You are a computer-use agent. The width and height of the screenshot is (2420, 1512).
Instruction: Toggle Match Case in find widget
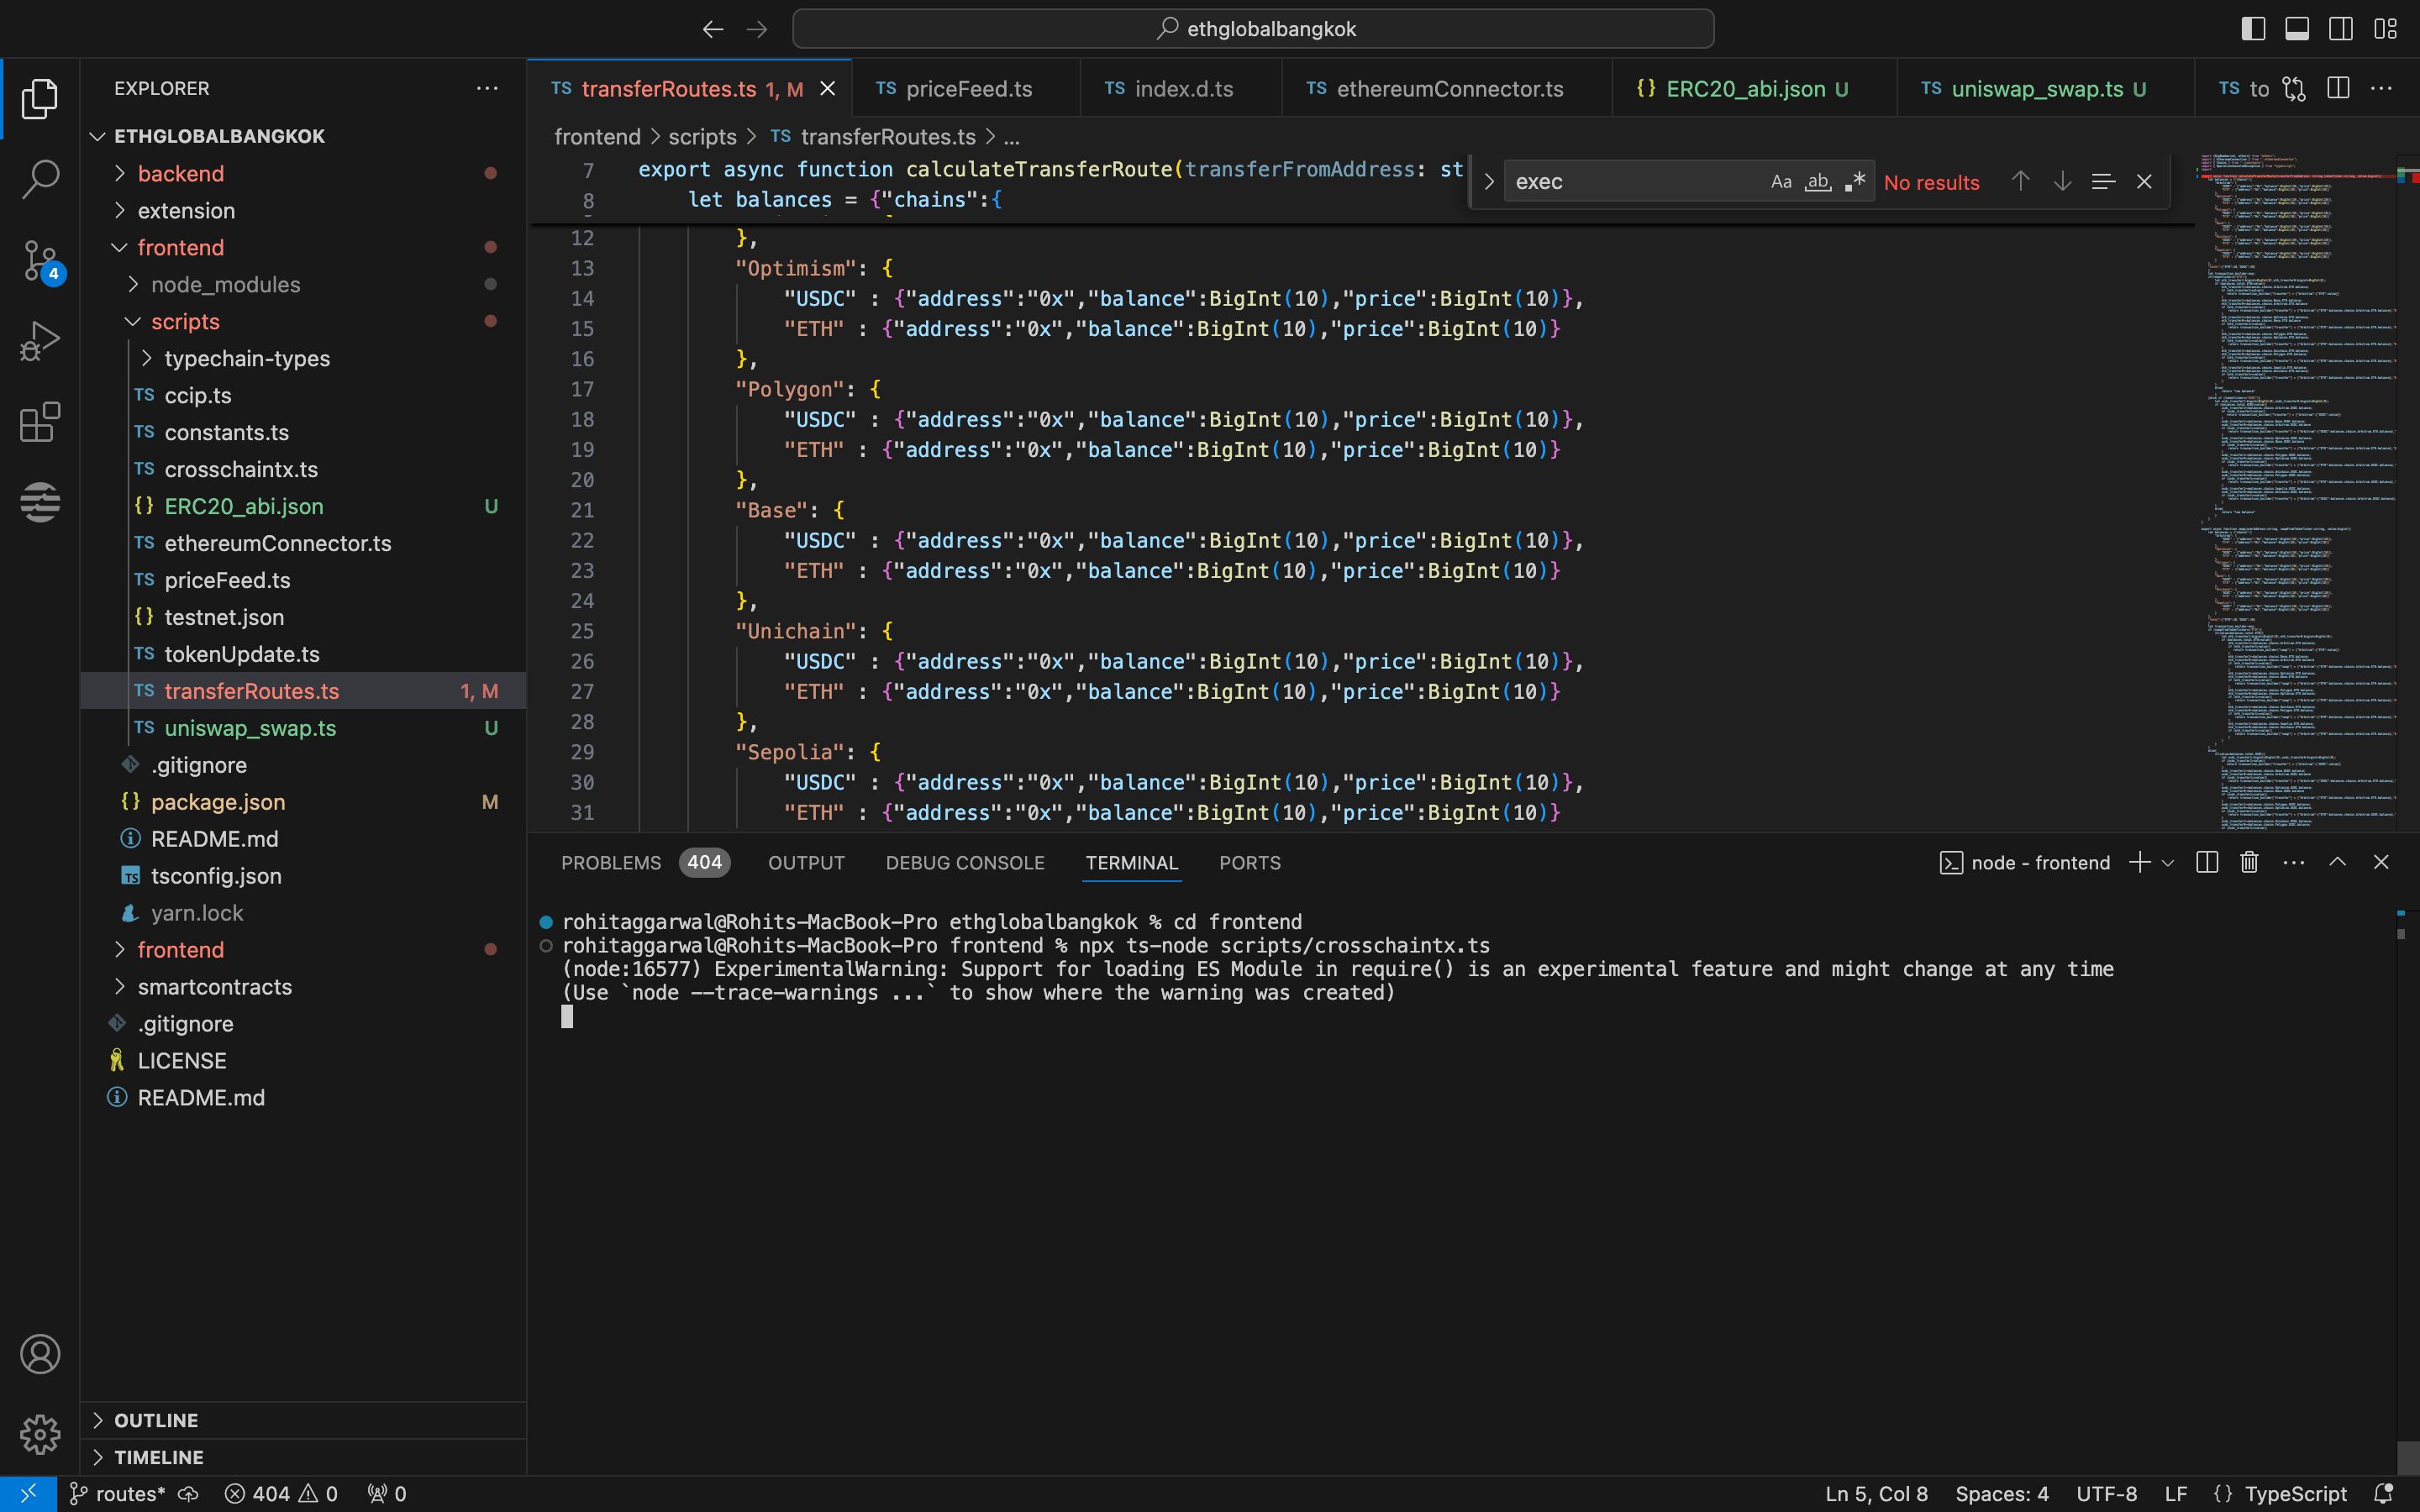point(1781,182)
